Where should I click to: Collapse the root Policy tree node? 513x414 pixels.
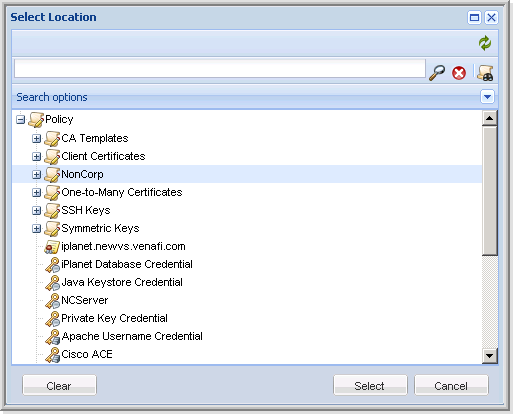click(21, 120)
